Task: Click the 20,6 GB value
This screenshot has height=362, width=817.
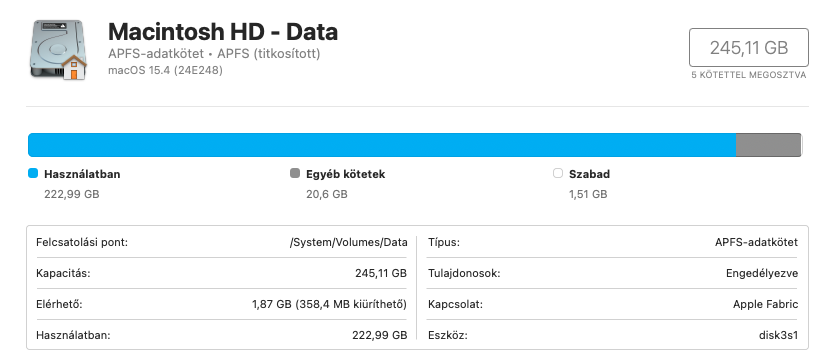Action: coord(327,194)
